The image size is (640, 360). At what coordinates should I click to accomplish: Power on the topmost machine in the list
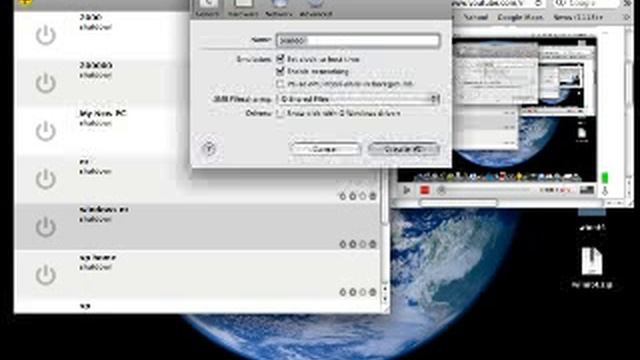[x=45, y=35]
